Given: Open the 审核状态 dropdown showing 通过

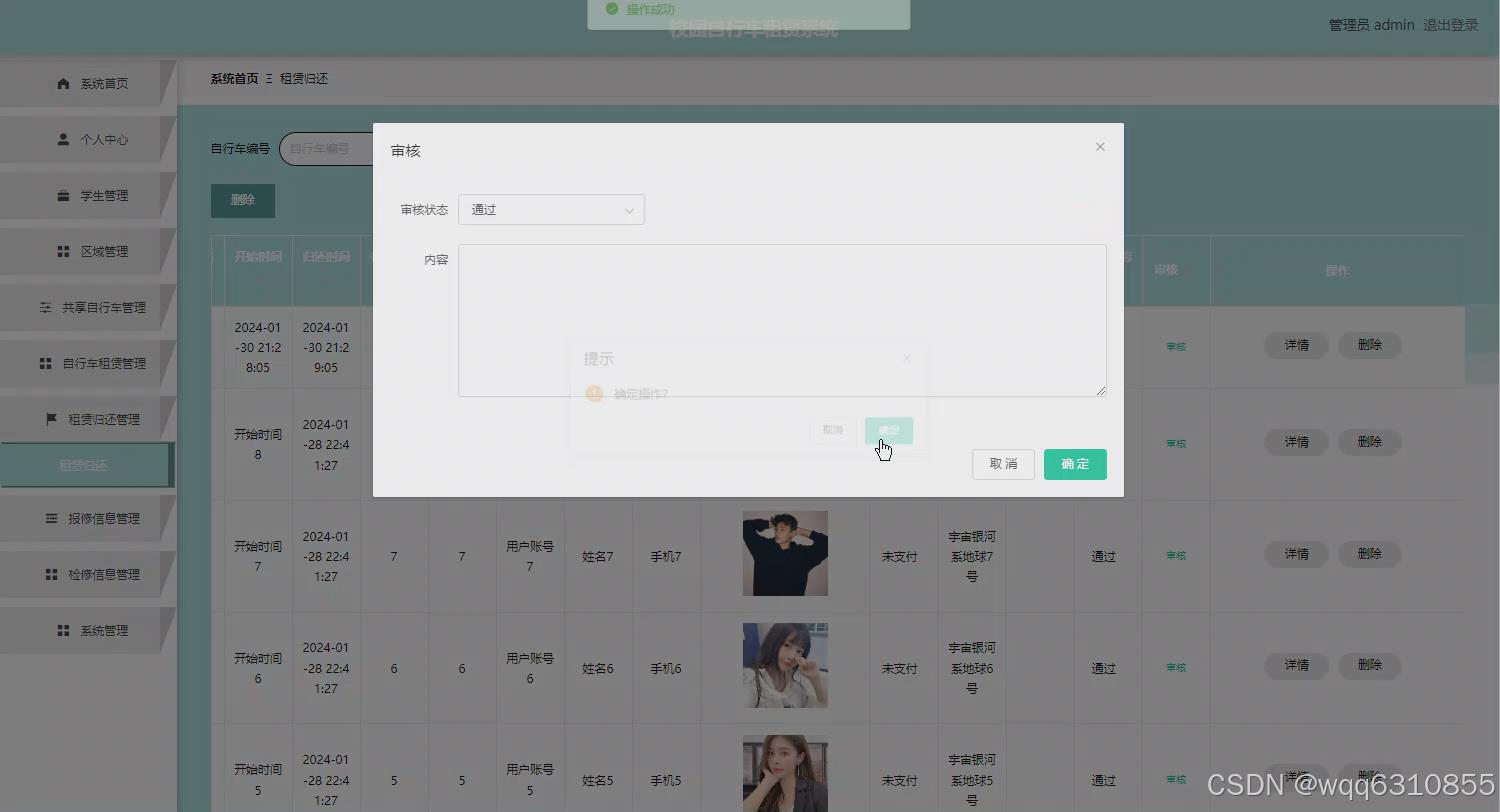Looking at the screenshot, I should (551, 210).
